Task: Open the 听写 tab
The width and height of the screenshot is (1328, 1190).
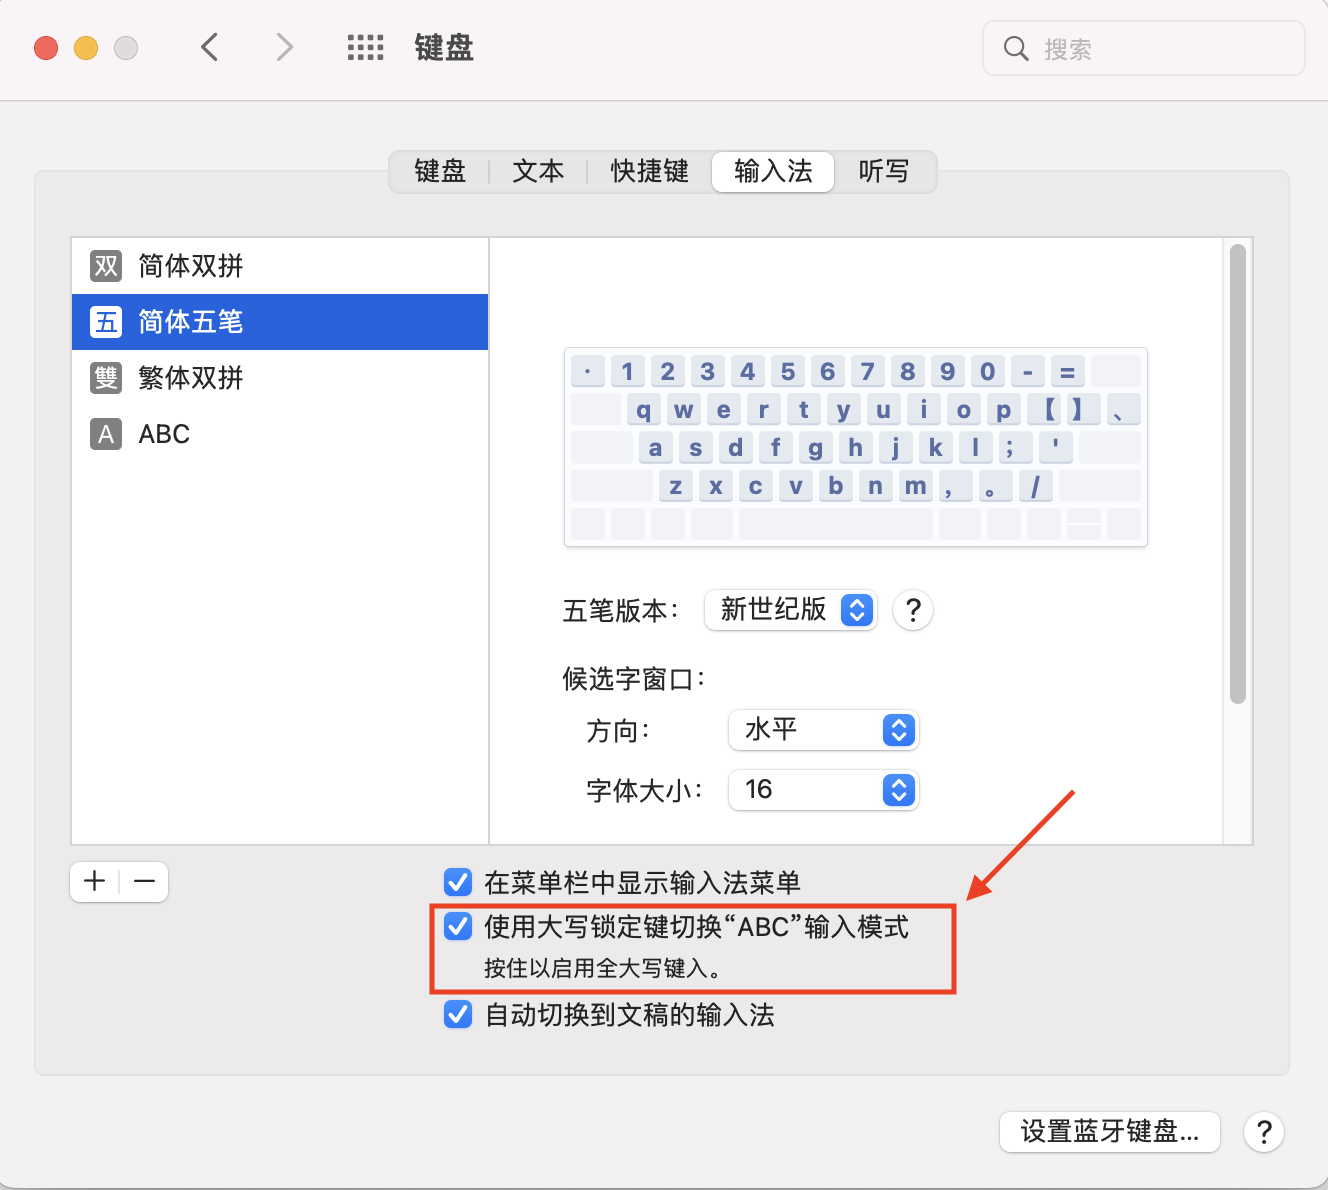Action: [883, 171]
